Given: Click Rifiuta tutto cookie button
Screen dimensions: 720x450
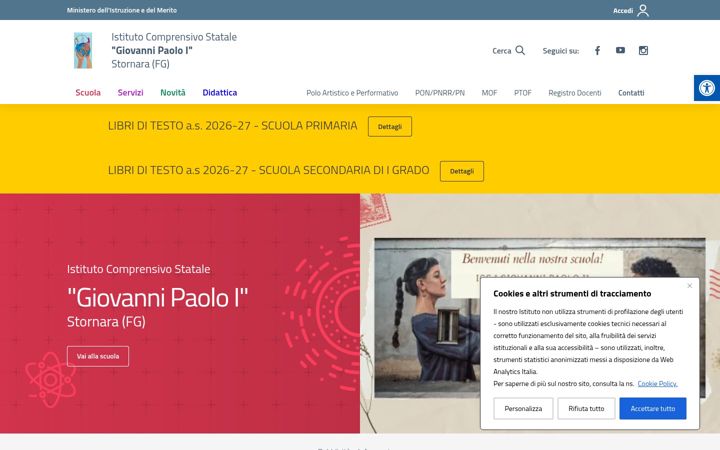Looking at the screenshot, I should pos(586,409).
